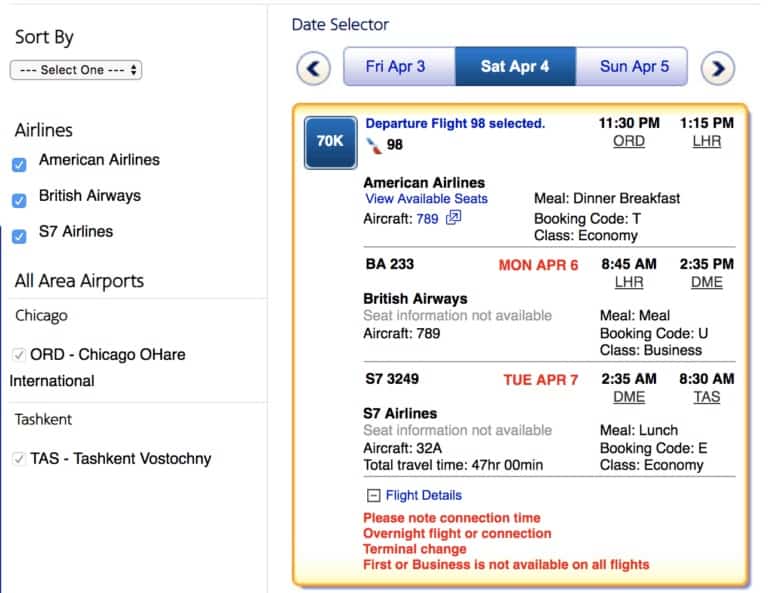Open View Available Seats link

click(x=426, y=199)
